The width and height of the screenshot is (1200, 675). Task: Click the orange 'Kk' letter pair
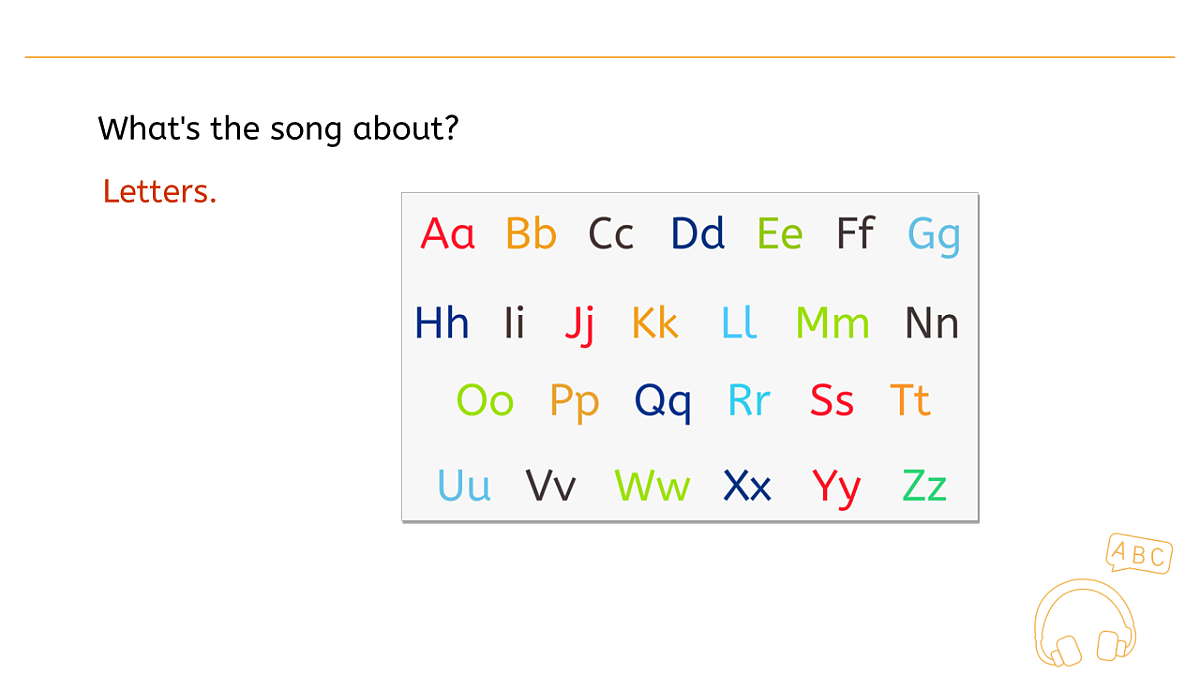point(655,323)
